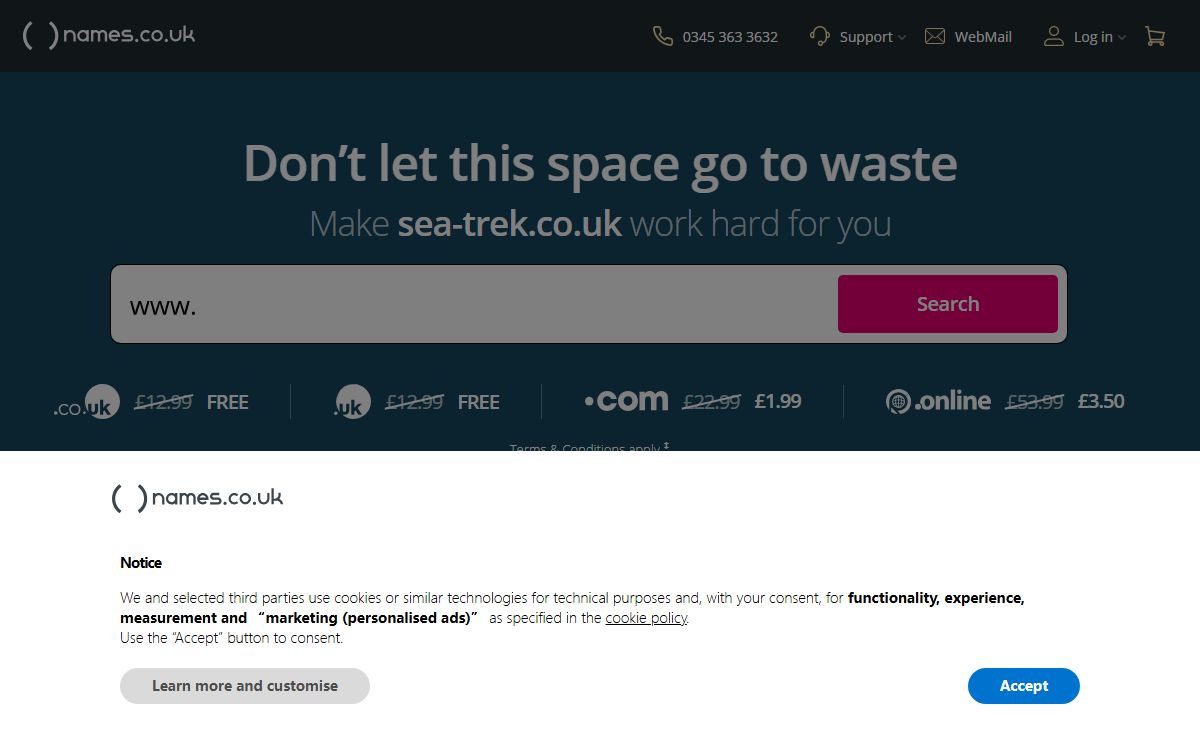Screen dimensions: 1200x740
Task: Click the .uk domain badge
Action: tap(351, 402)
